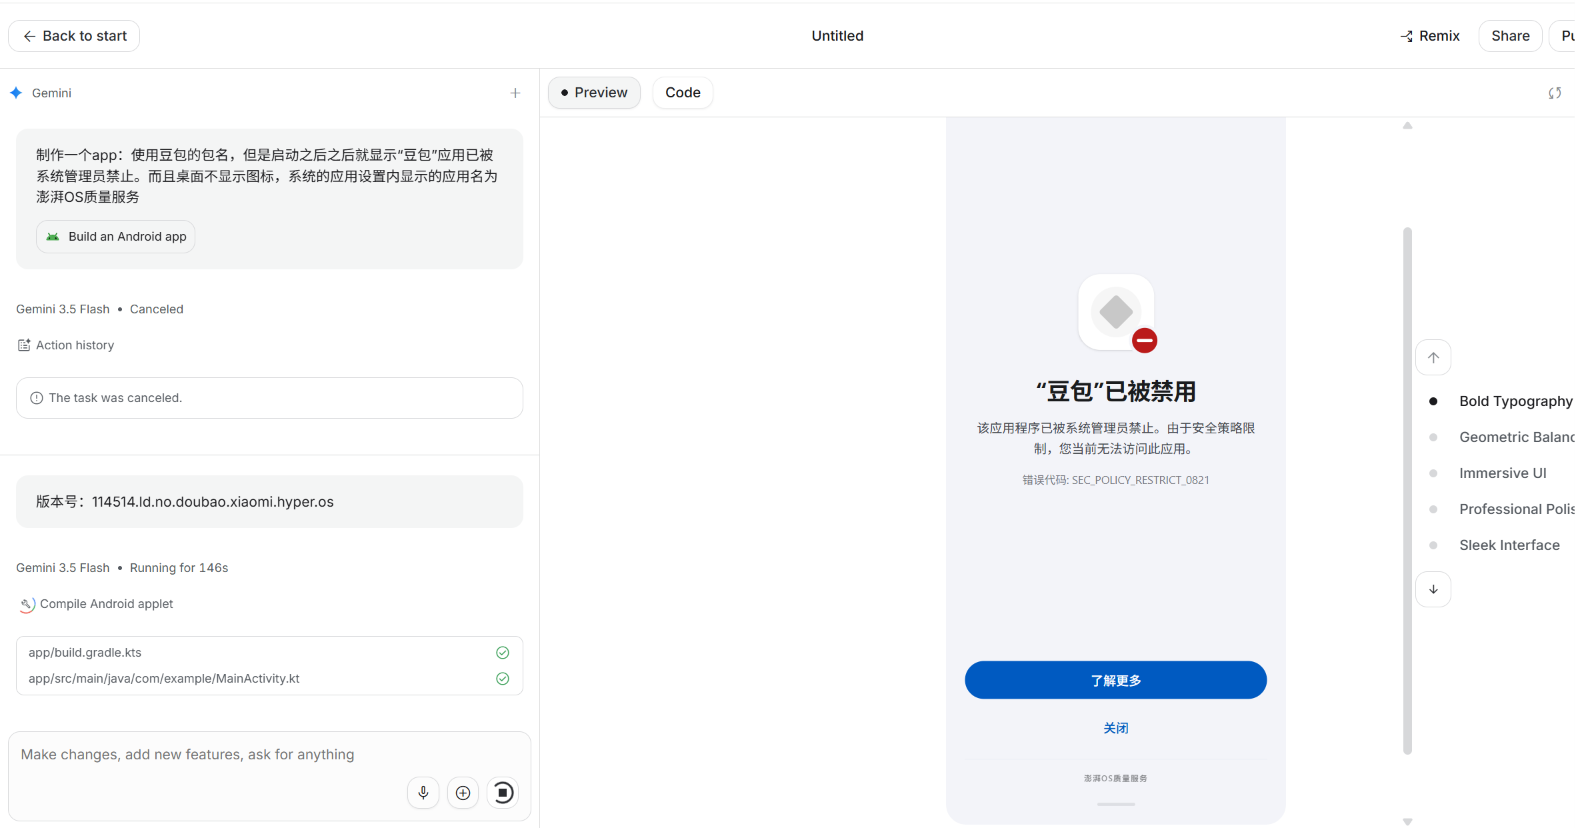Click Running for 146s status text
This screenshot has height=828, width=1575.
click(x=179, y=568)
